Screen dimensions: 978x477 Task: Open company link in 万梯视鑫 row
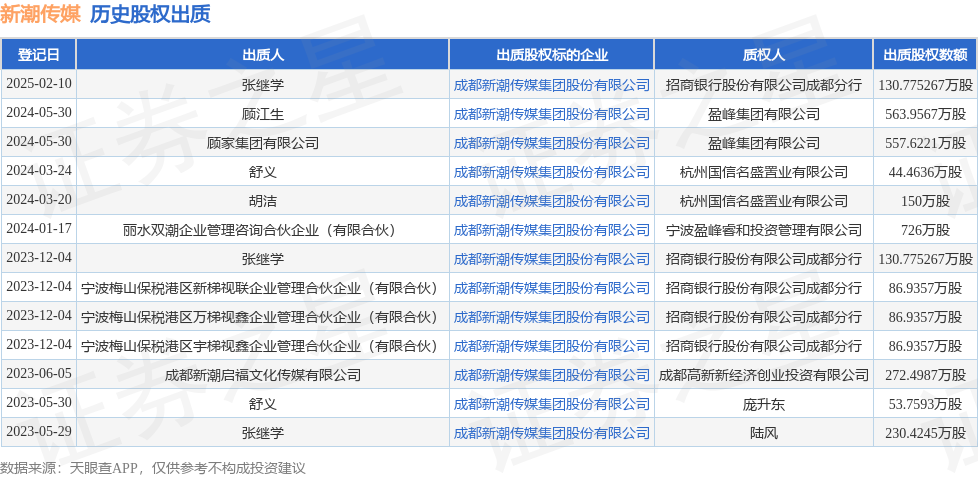(551, 317)
